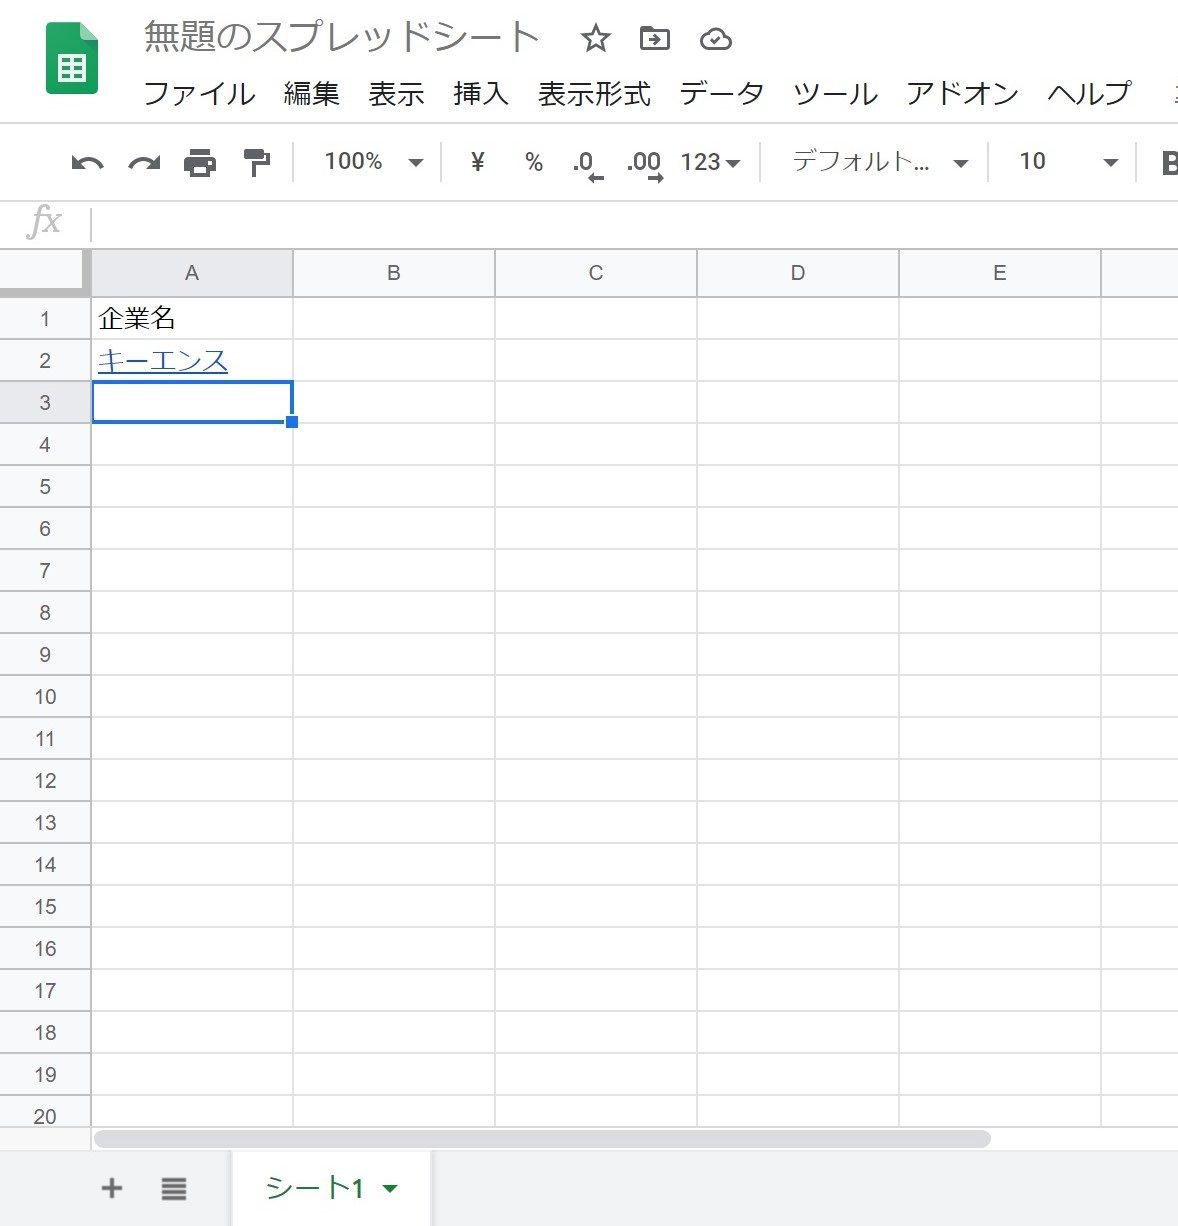The height and width of the screenshot is (1226, 1178).
Task: Open the 123 number format dropdown
Action: tap(710, 162)
